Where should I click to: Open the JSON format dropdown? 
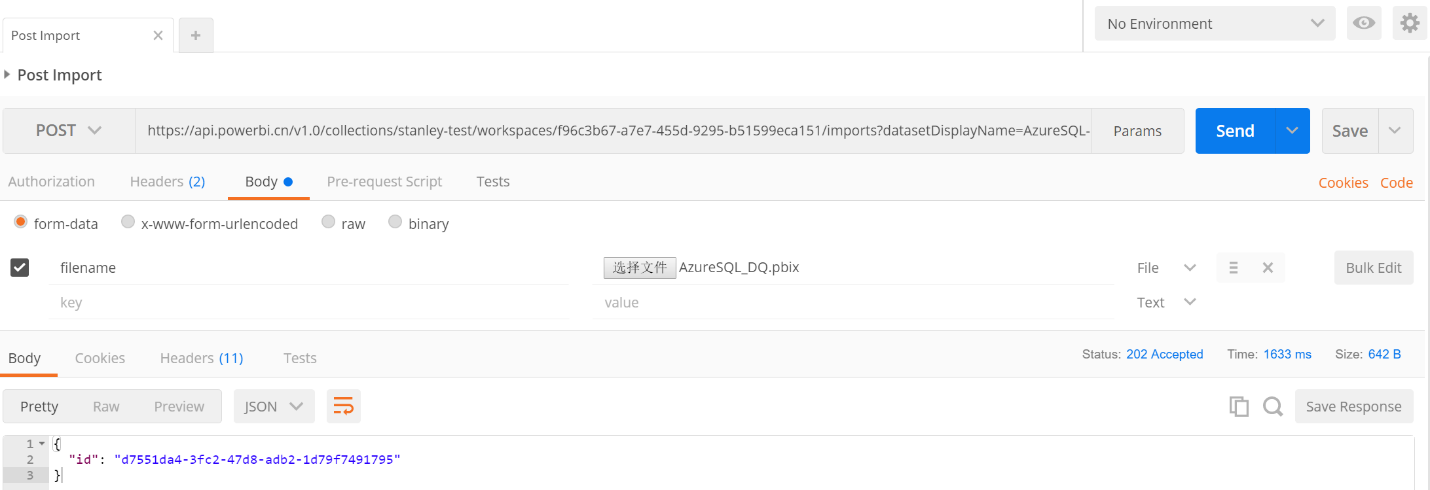[x=274, y=406]
